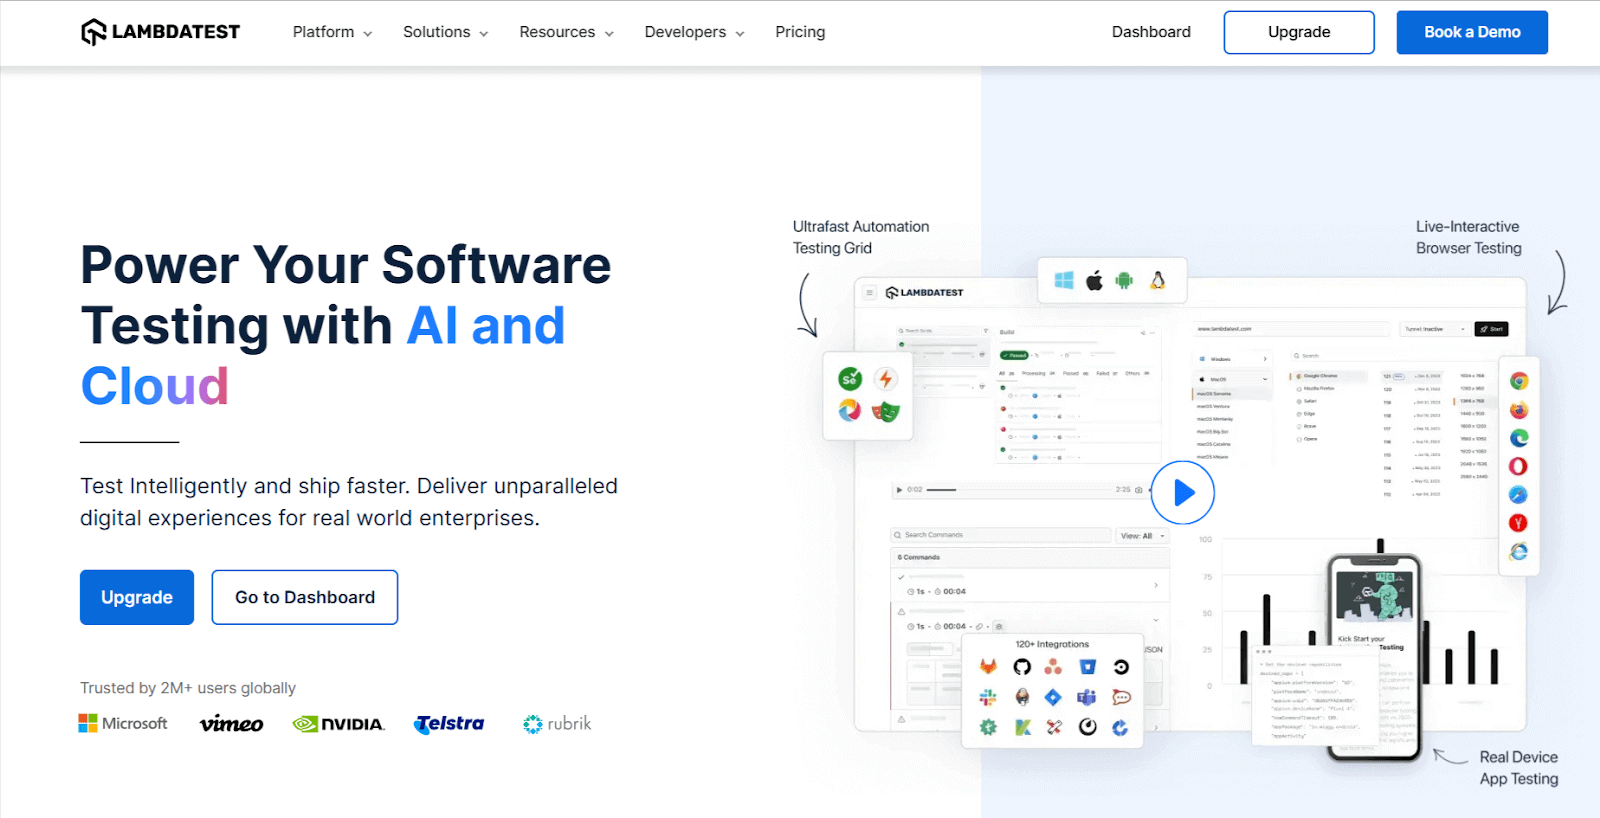Image resolution: width=1600 pixels, height=818 pixels.
Task: Click the black Start button in preview
Action: pos(1491,329)
